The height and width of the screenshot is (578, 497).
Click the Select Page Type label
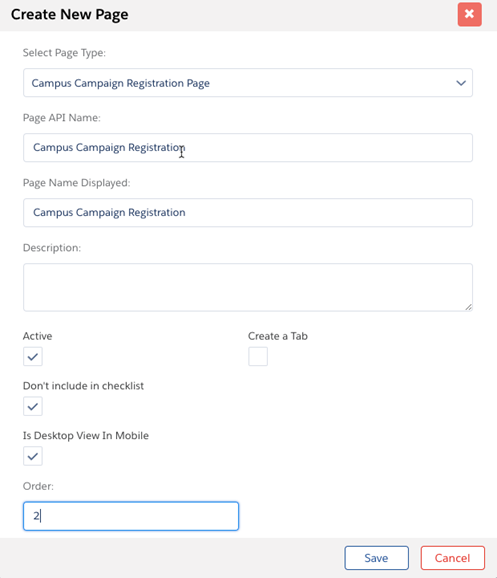click(x=64, y=53)
